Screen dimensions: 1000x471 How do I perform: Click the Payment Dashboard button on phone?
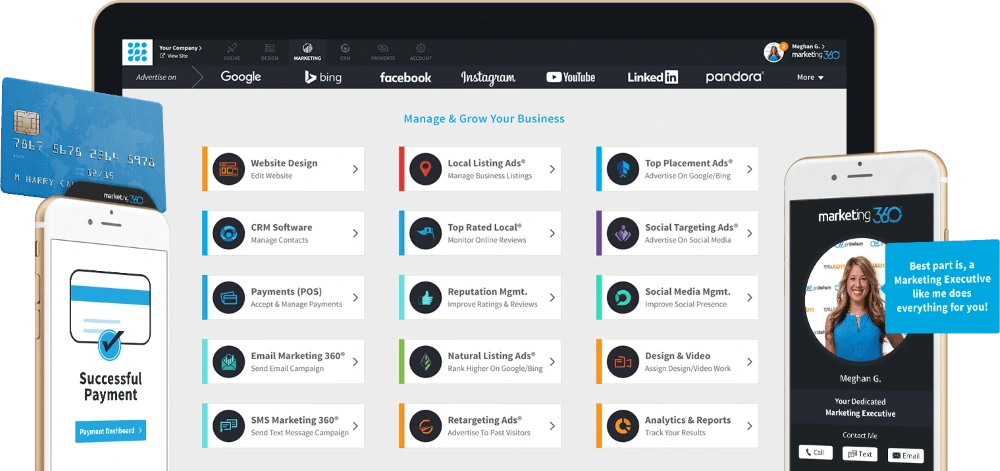110,431
